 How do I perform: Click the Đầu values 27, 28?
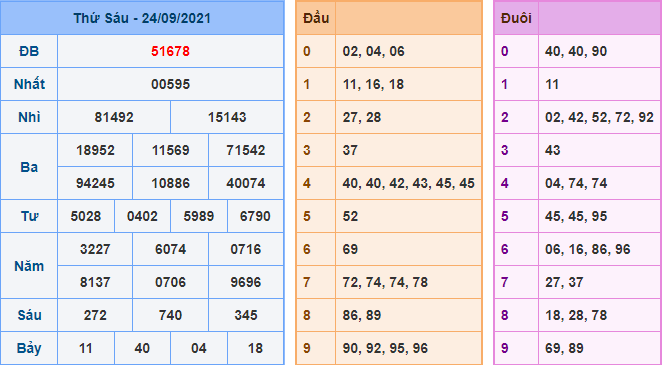(362, 117)
